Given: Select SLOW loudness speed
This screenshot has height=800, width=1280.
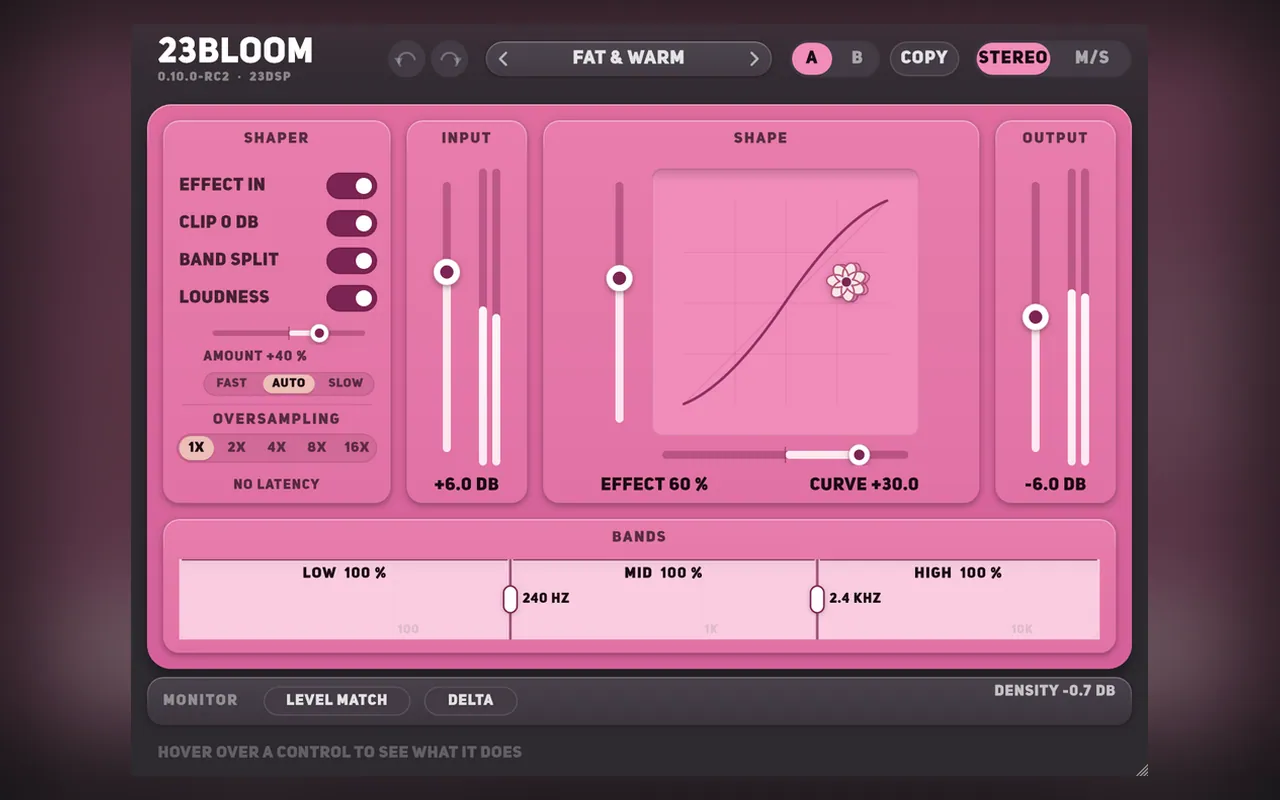Looking at the screenshot, I should [x=346, y=383].
